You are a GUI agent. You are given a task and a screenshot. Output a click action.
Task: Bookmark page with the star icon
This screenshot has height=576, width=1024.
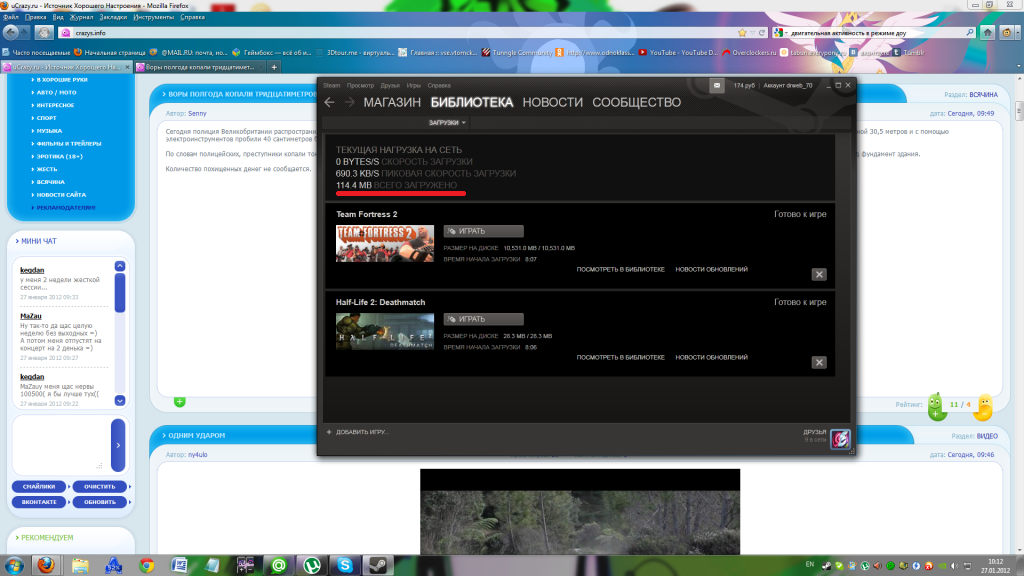pyautogui.click(x=742, y=33)
